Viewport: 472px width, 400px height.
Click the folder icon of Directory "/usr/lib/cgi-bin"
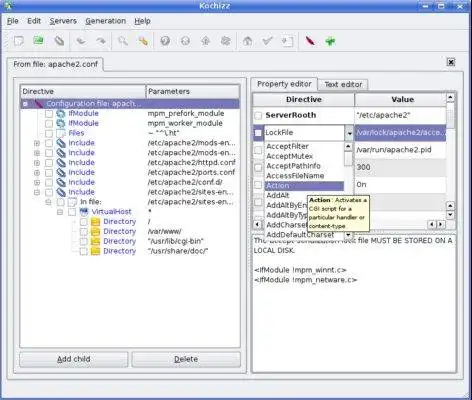[95, 241]
